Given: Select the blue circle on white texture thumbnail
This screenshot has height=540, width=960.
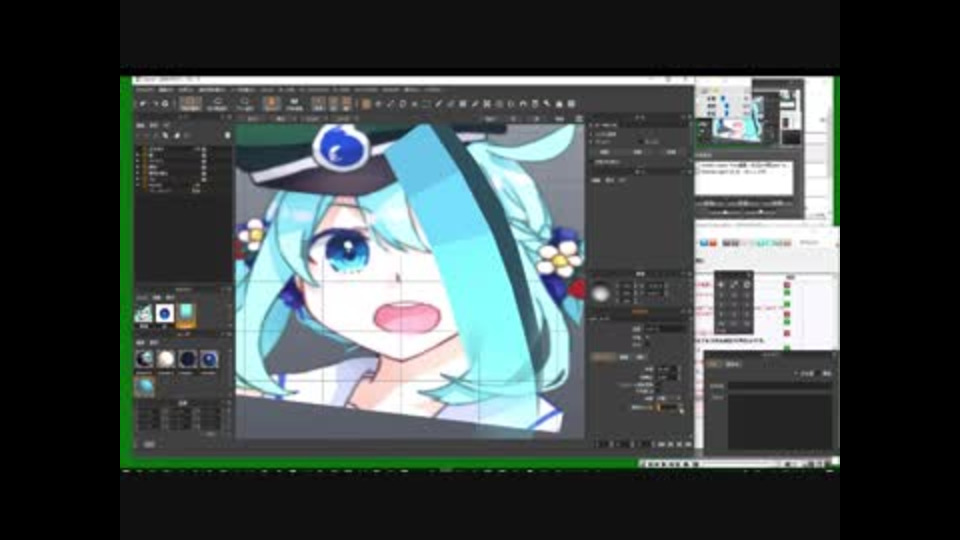Looking at the screenshot, I should pos(165,314).
